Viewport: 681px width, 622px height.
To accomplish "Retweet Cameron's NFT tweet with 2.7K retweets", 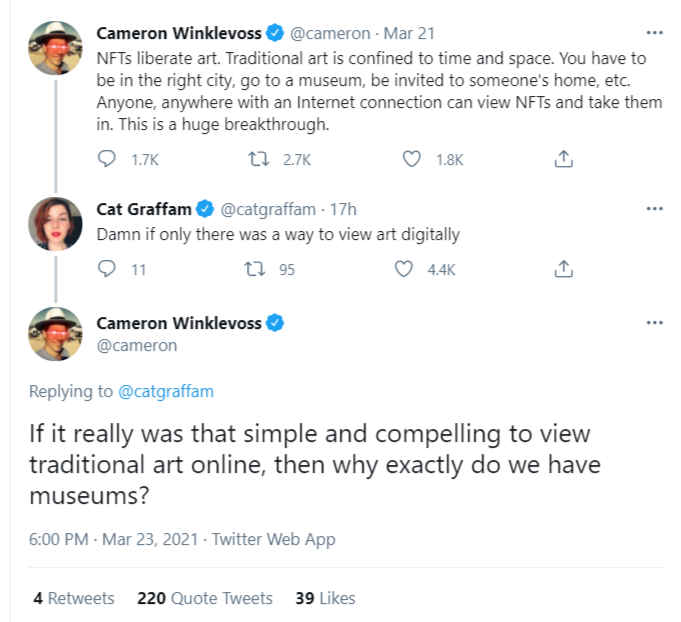I will click(x=256, y=159).
